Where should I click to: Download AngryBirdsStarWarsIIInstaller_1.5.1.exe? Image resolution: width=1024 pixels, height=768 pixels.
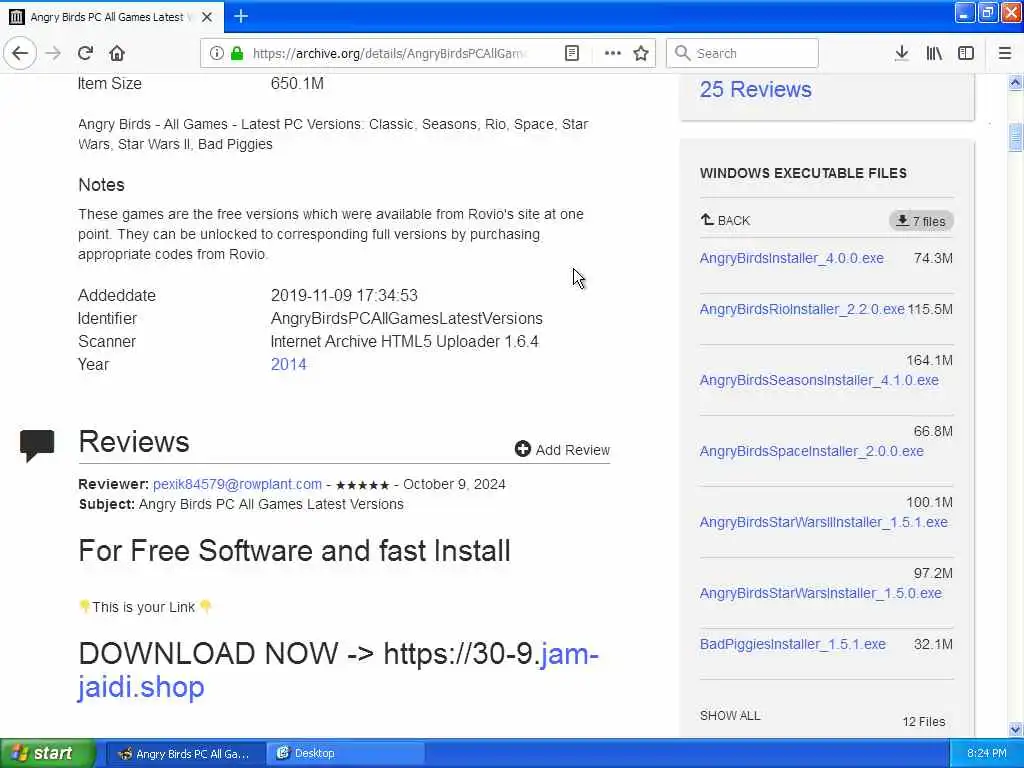824,522
